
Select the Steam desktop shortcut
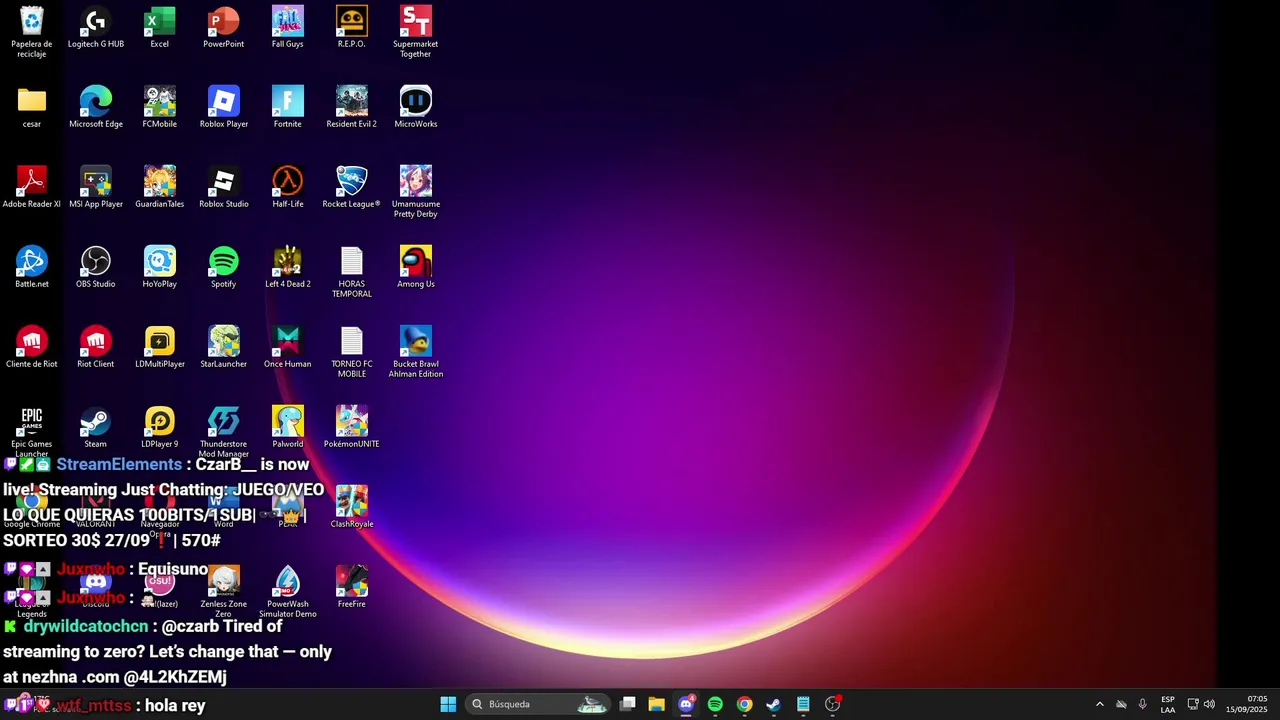(96, 428)
